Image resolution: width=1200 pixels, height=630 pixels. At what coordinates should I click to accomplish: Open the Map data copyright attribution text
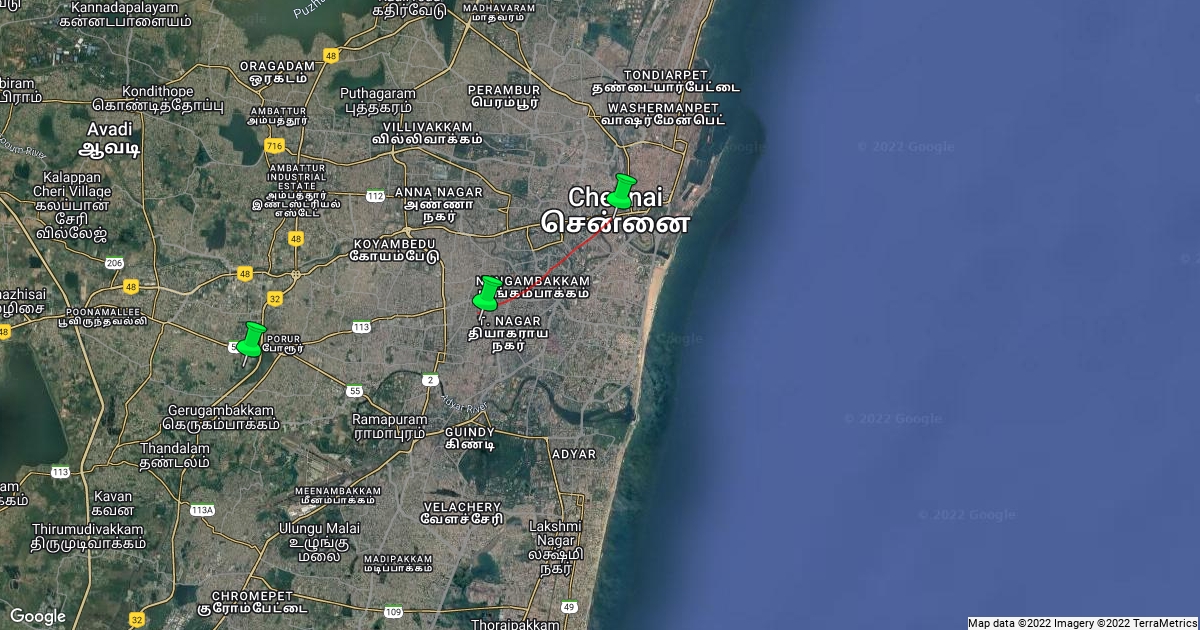click(x=1082, y=623)
